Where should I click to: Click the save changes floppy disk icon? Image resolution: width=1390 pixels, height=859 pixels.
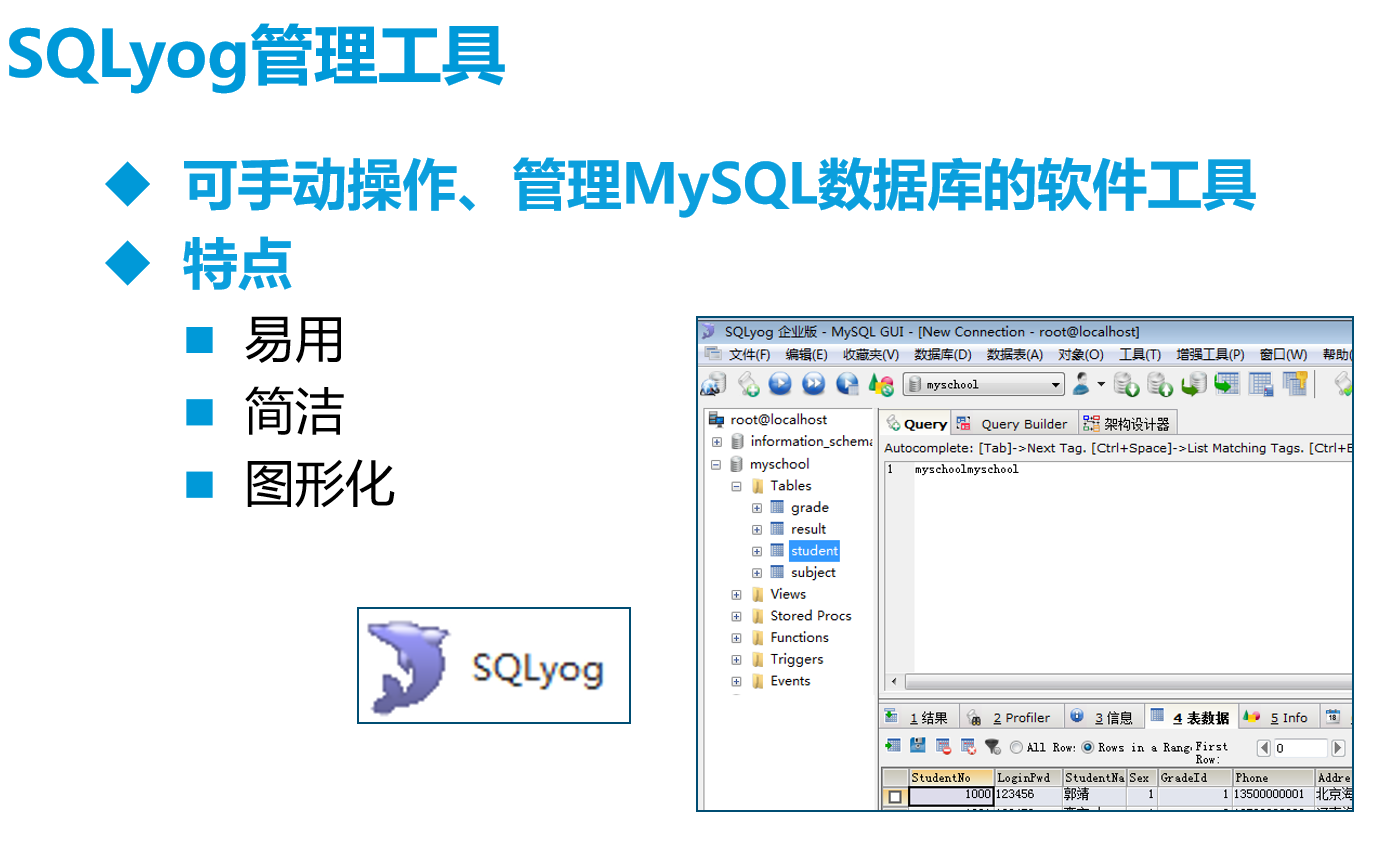(x=918, y=746)
